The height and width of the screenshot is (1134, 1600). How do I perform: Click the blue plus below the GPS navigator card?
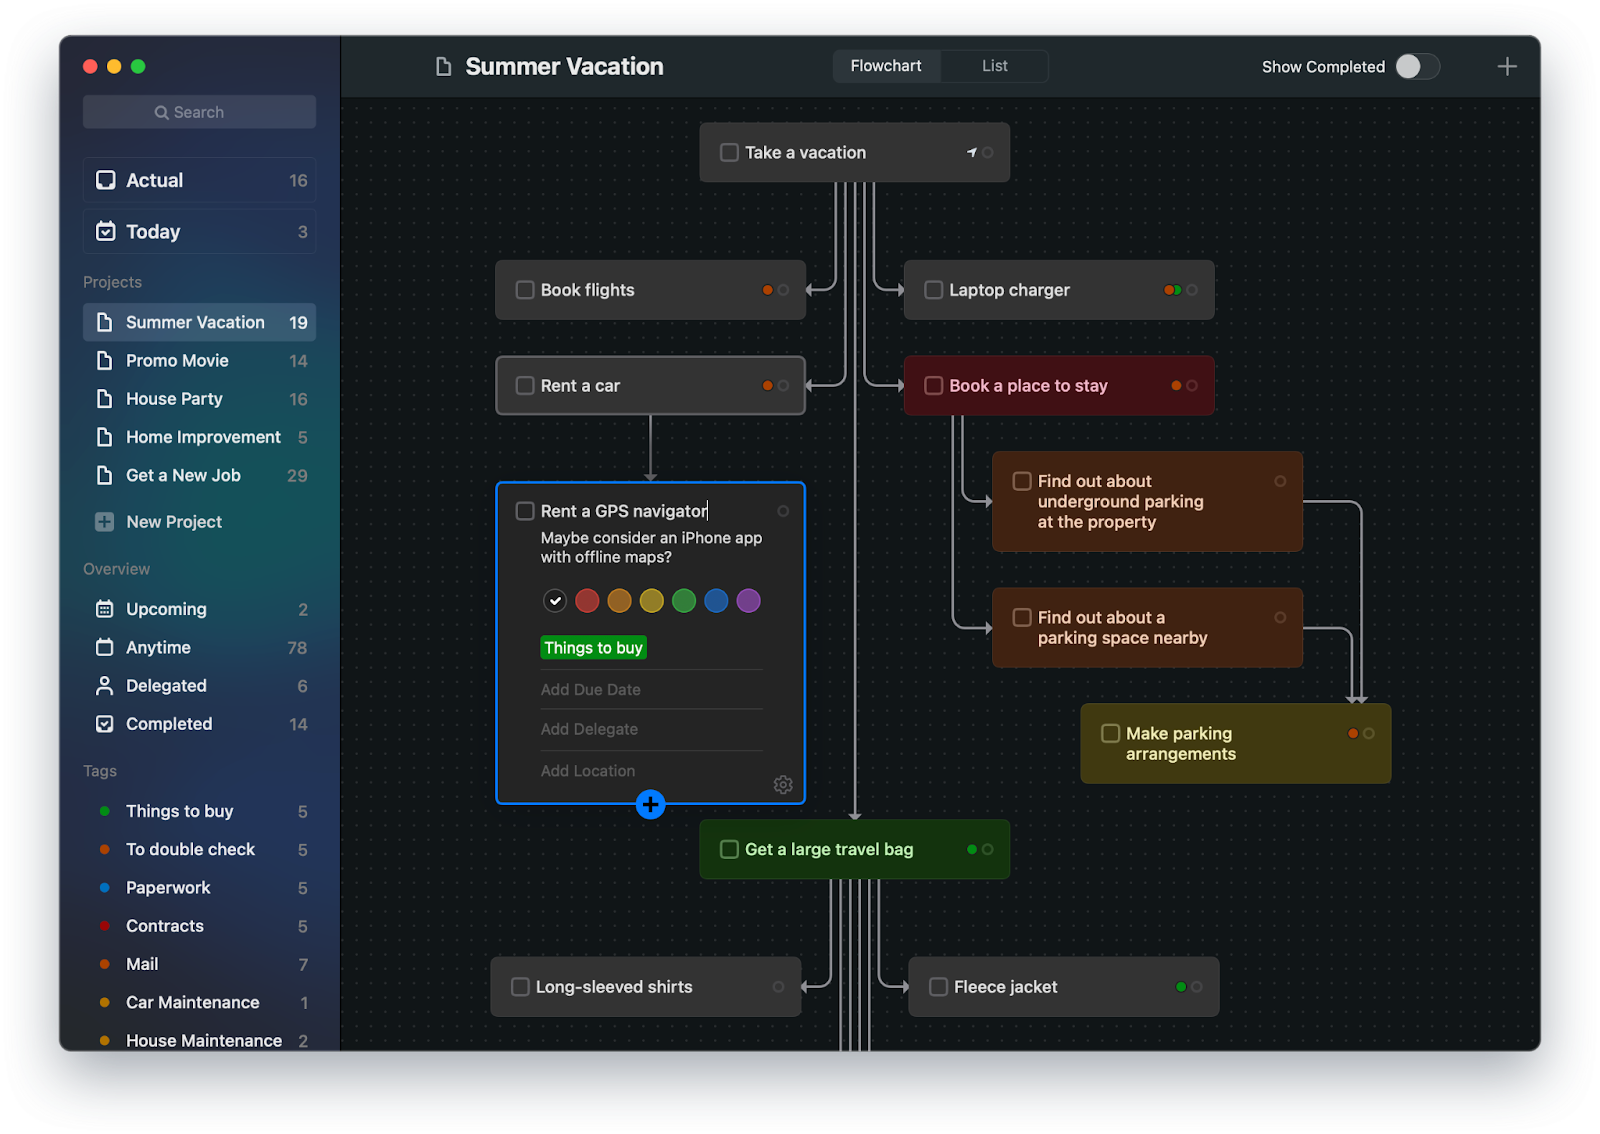point(650,804)
